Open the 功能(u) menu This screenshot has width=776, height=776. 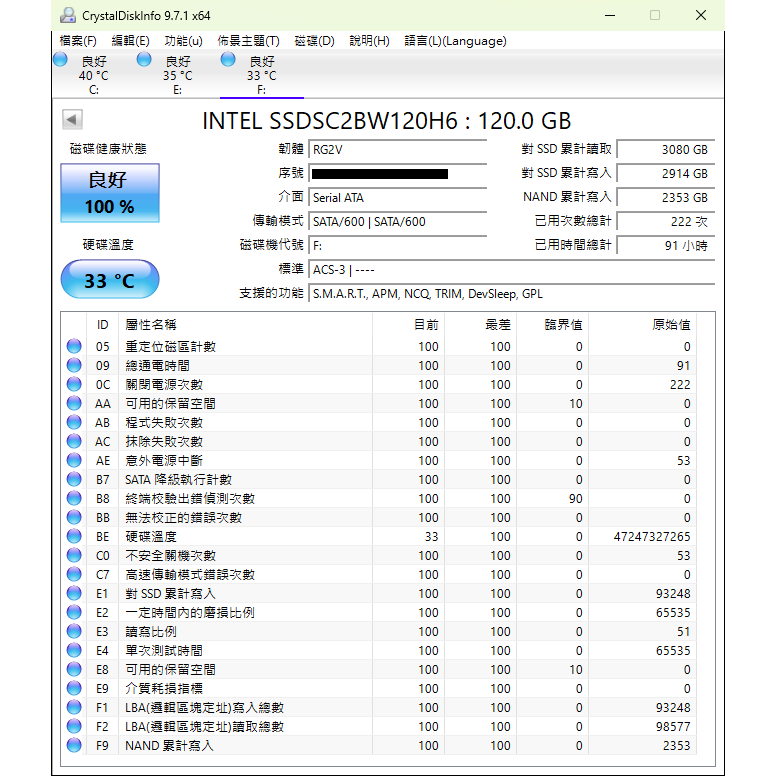click(x=184, y=41)
